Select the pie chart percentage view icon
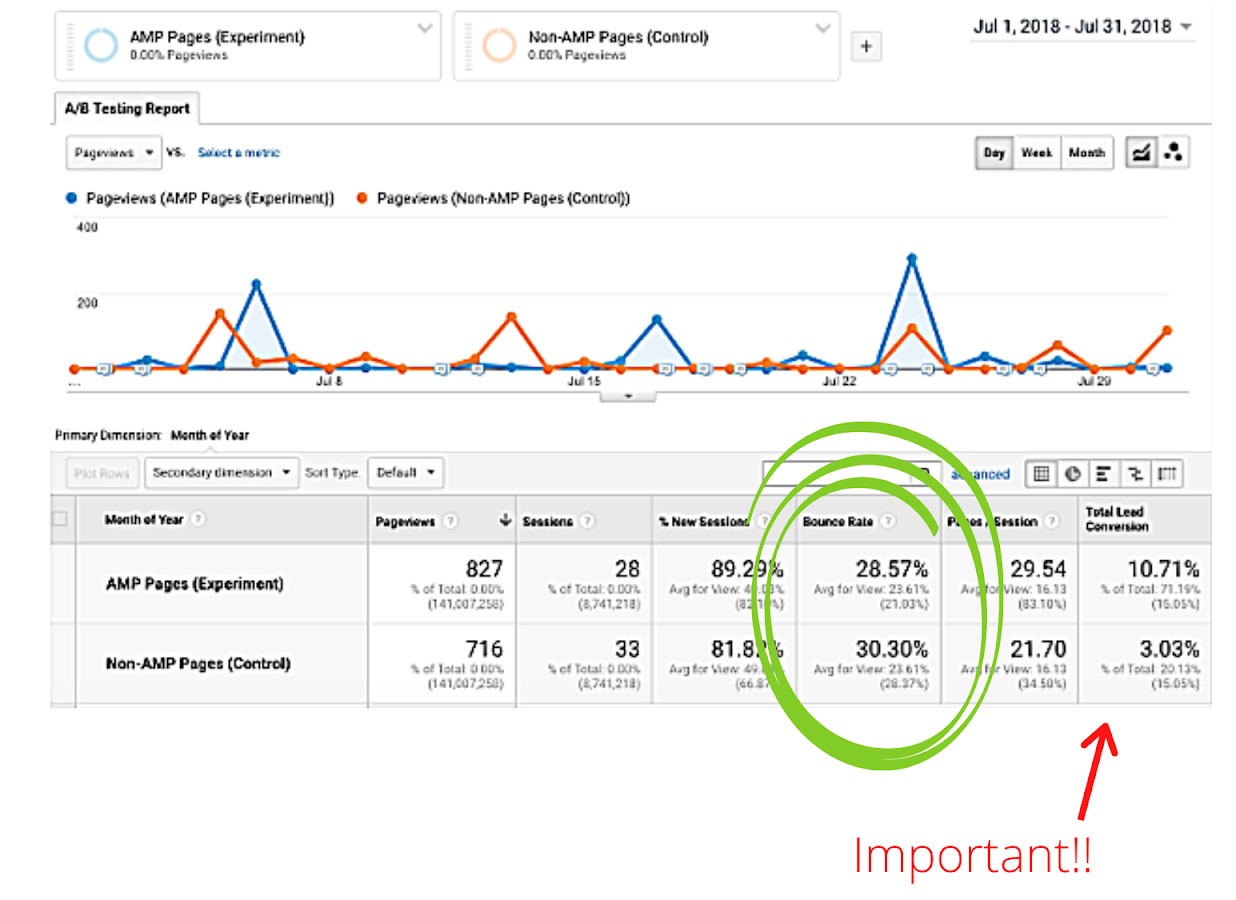 click(1073, 474)
